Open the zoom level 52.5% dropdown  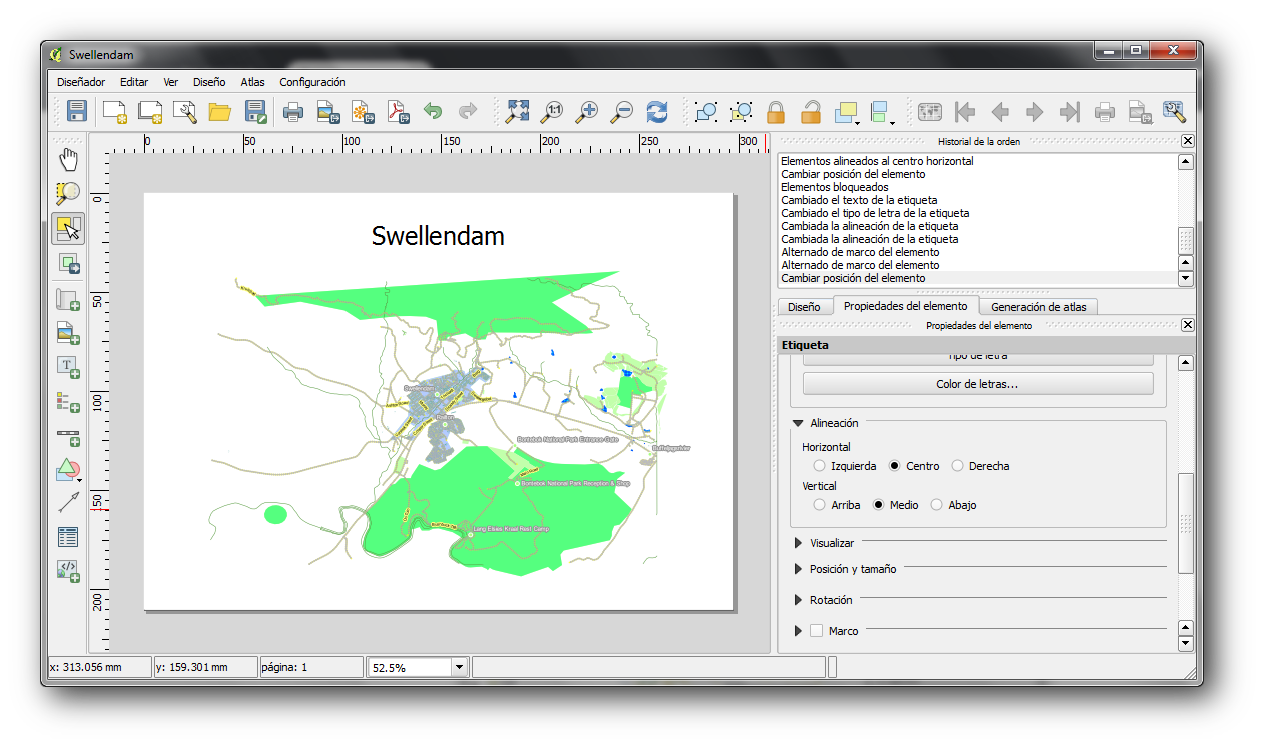click(x=459, y=667)
